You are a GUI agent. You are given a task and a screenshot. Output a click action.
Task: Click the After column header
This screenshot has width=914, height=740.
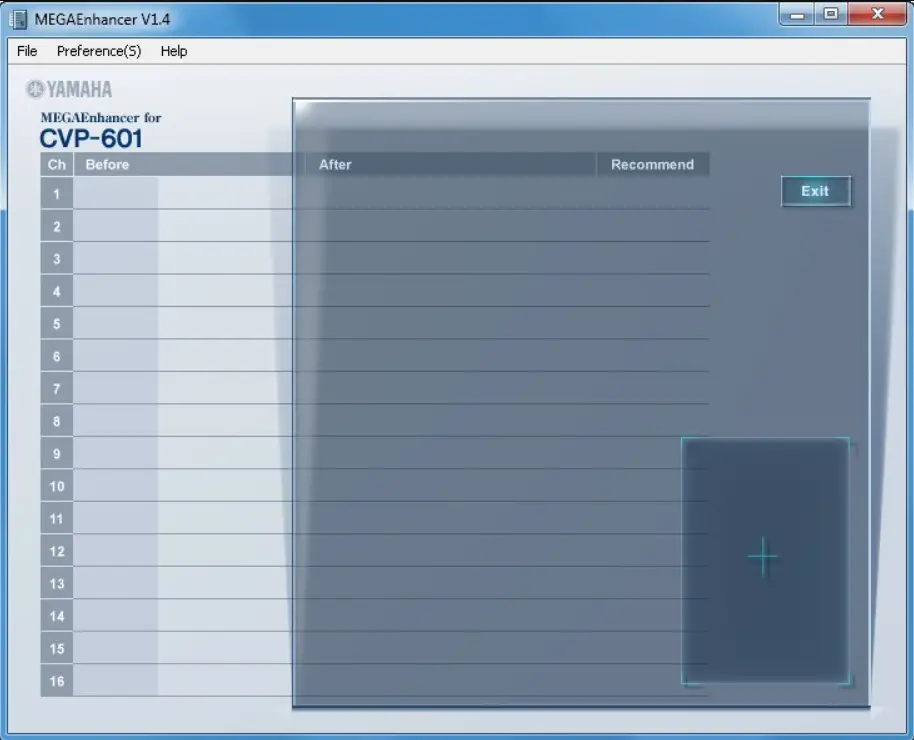pos(334,164)
